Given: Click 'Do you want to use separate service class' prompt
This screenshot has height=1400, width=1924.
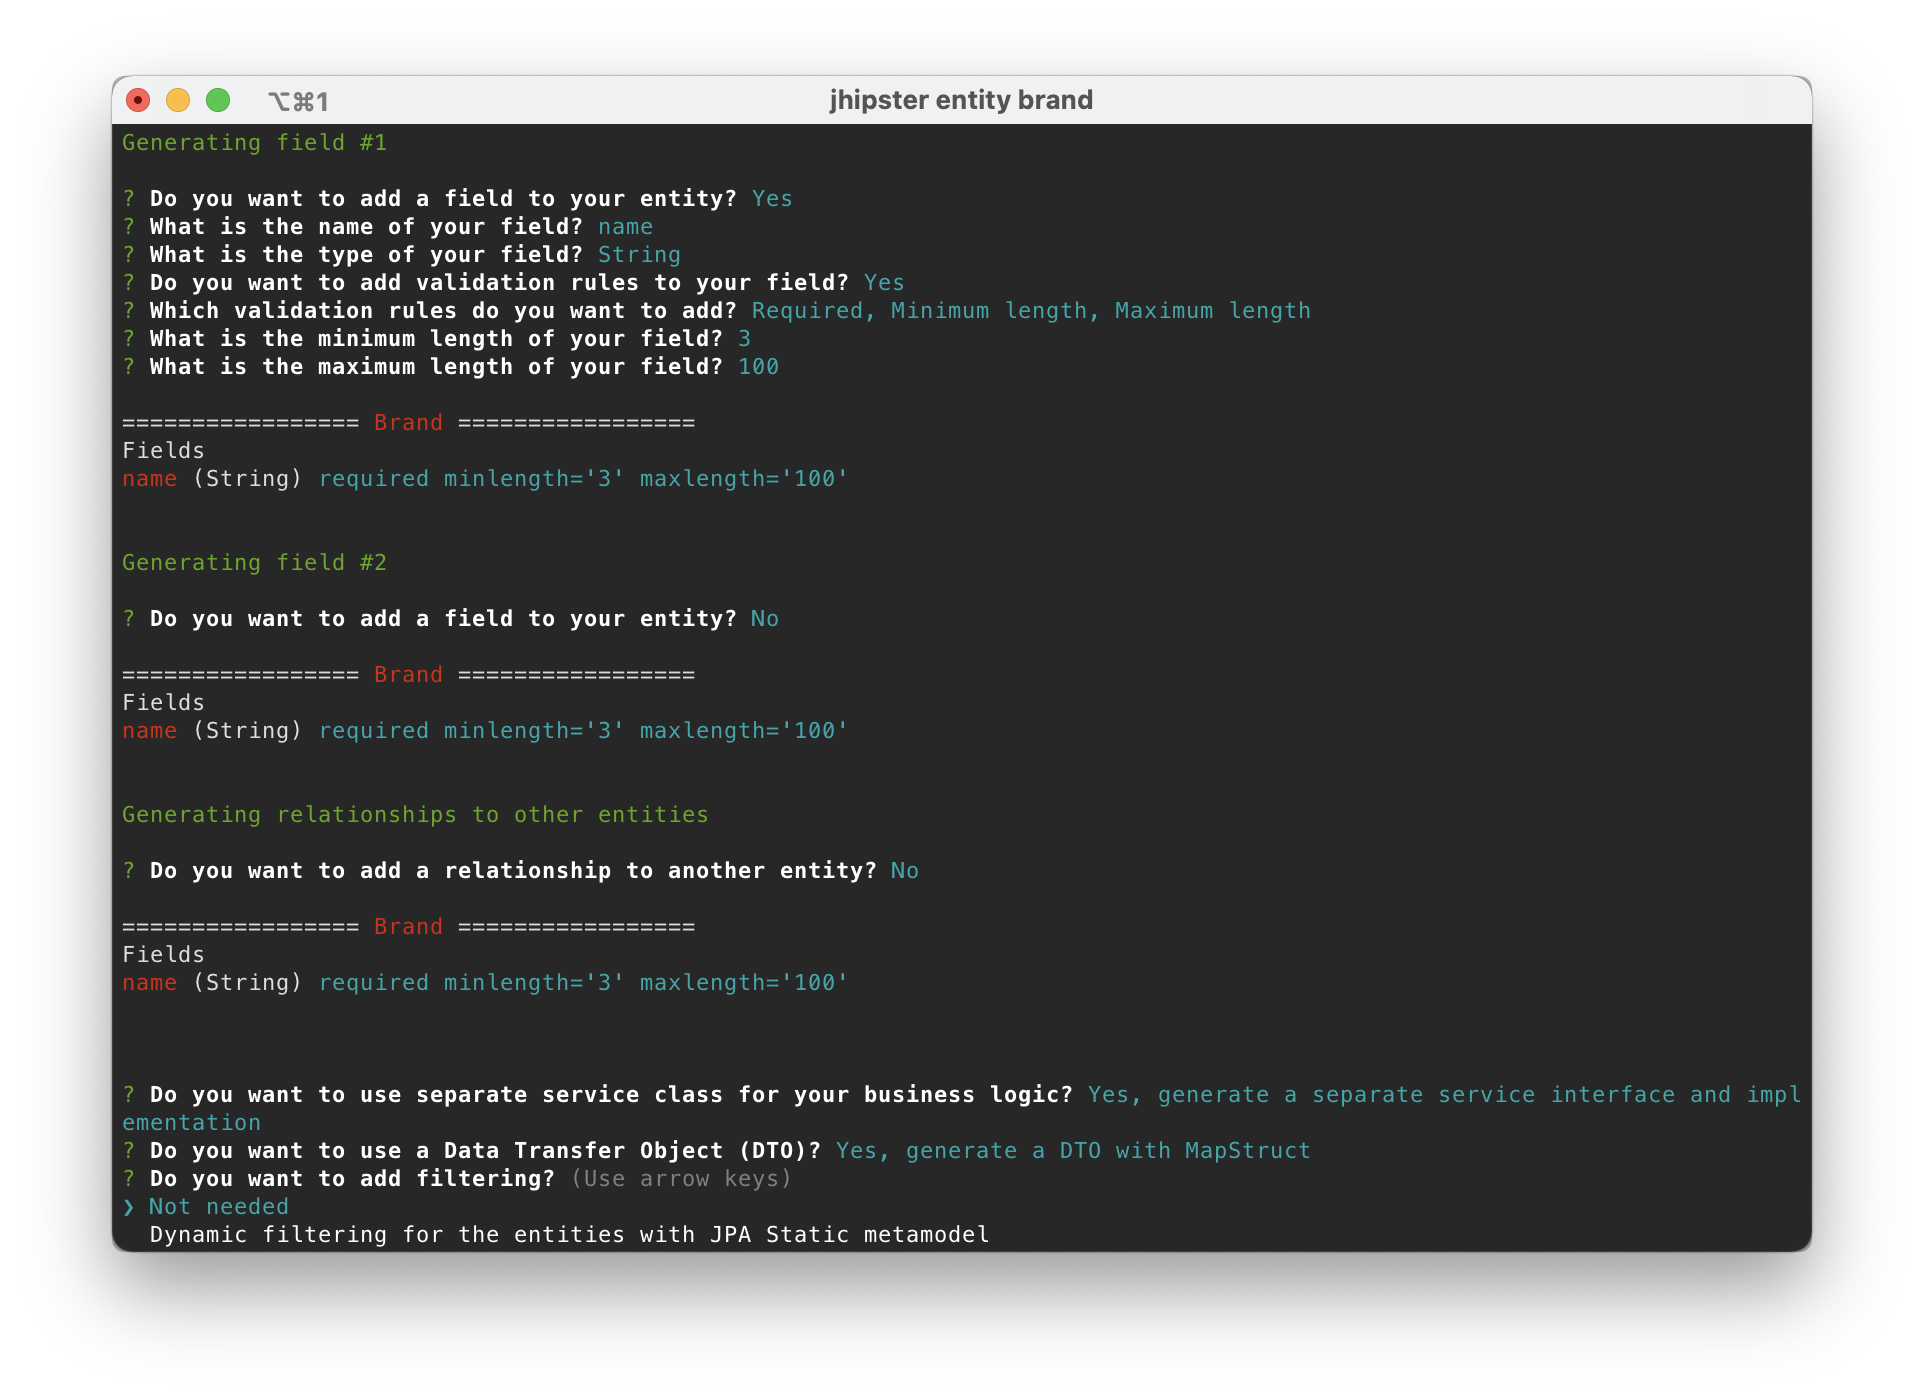Looking at the screenshot, I should point(611,1095).
